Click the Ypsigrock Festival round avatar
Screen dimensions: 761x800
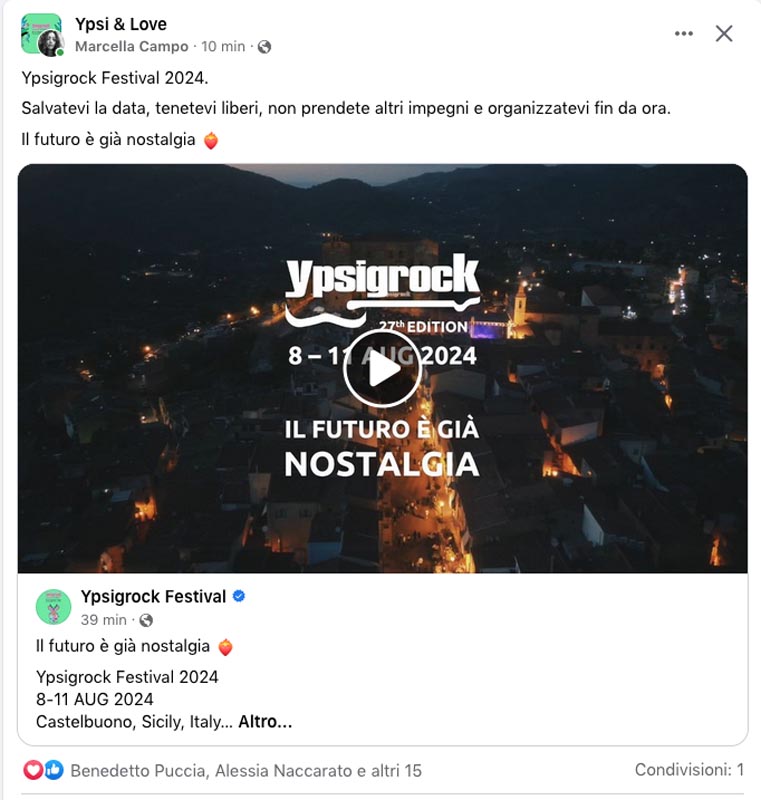(54, 607)
